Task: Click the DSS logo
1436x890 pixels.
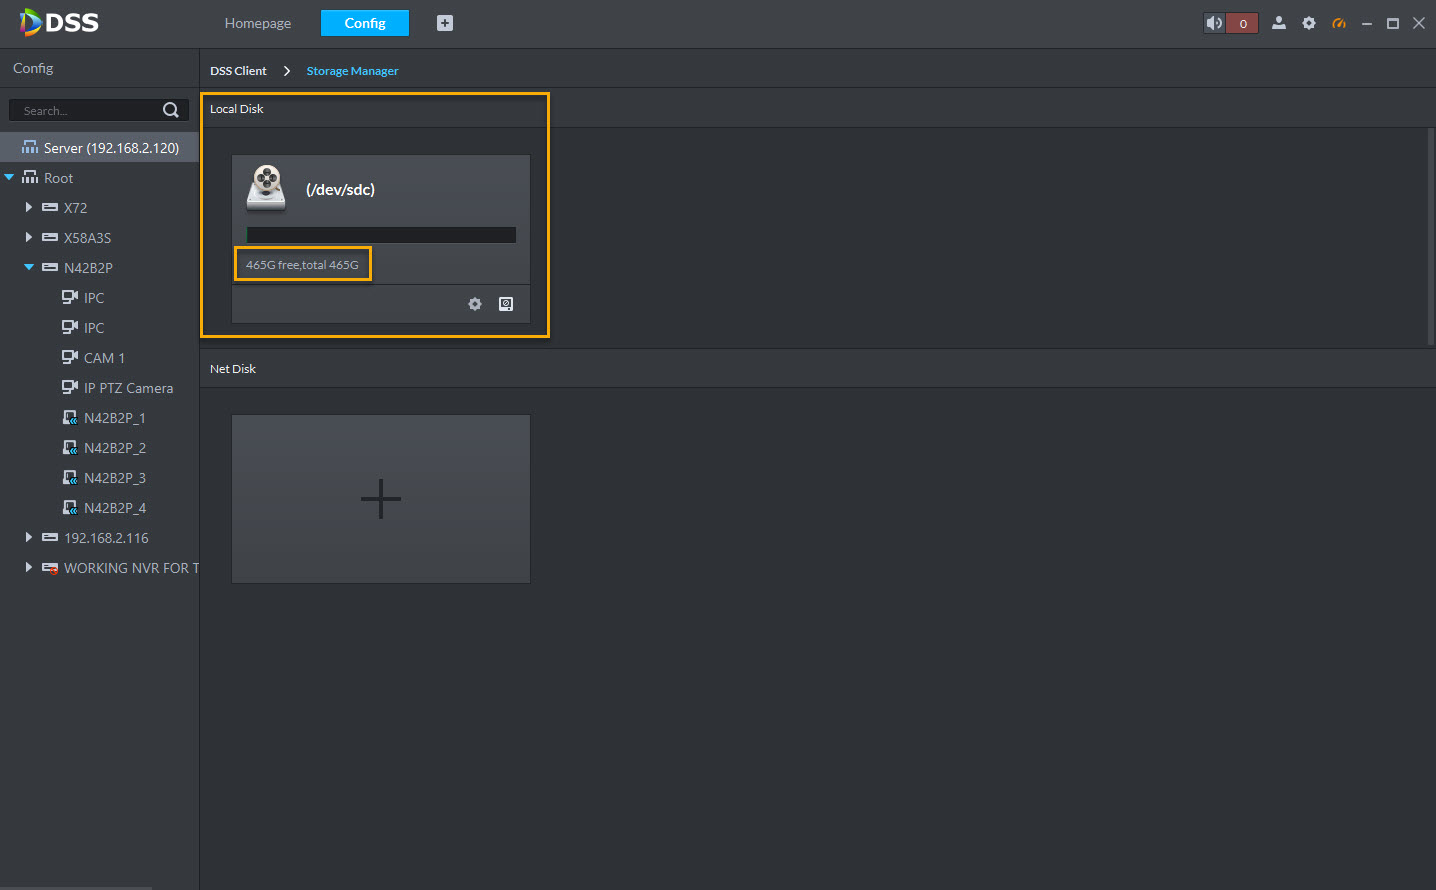Action: (60, 22)
